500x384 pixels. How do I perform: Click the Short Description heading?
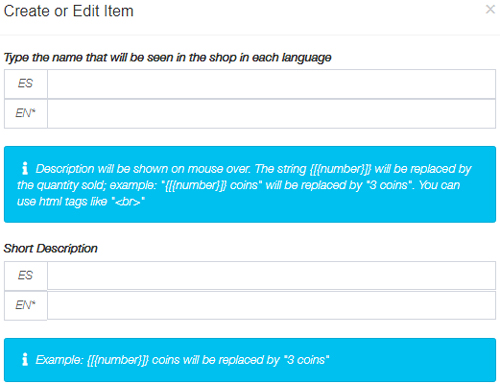[x=50, y=248]
